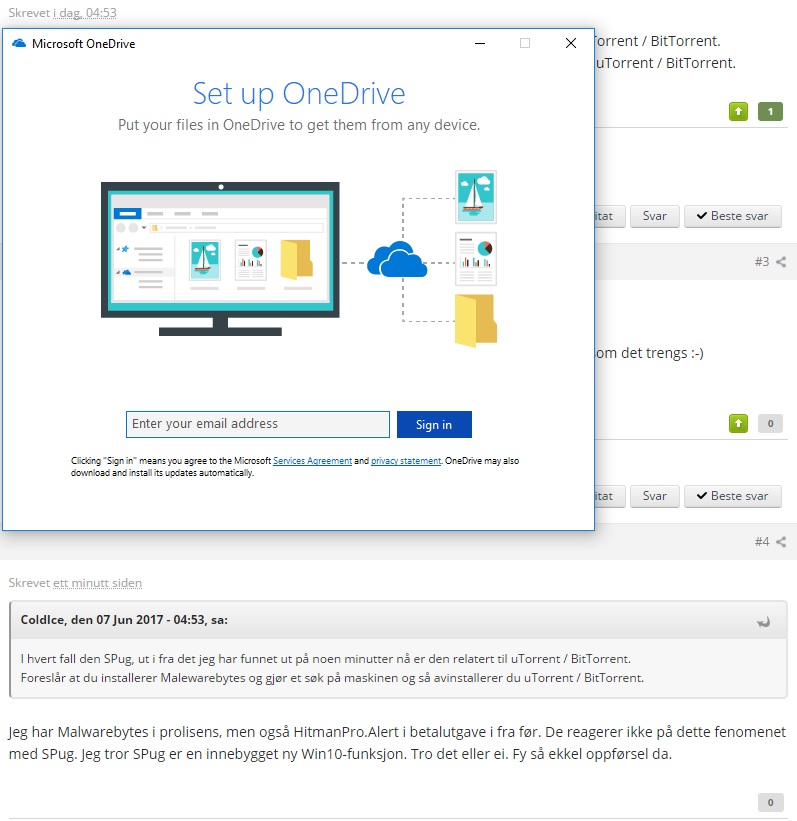Click the share icon of post #4
The height and width of the screenshot is (821, 797).
tap(781, 542)
